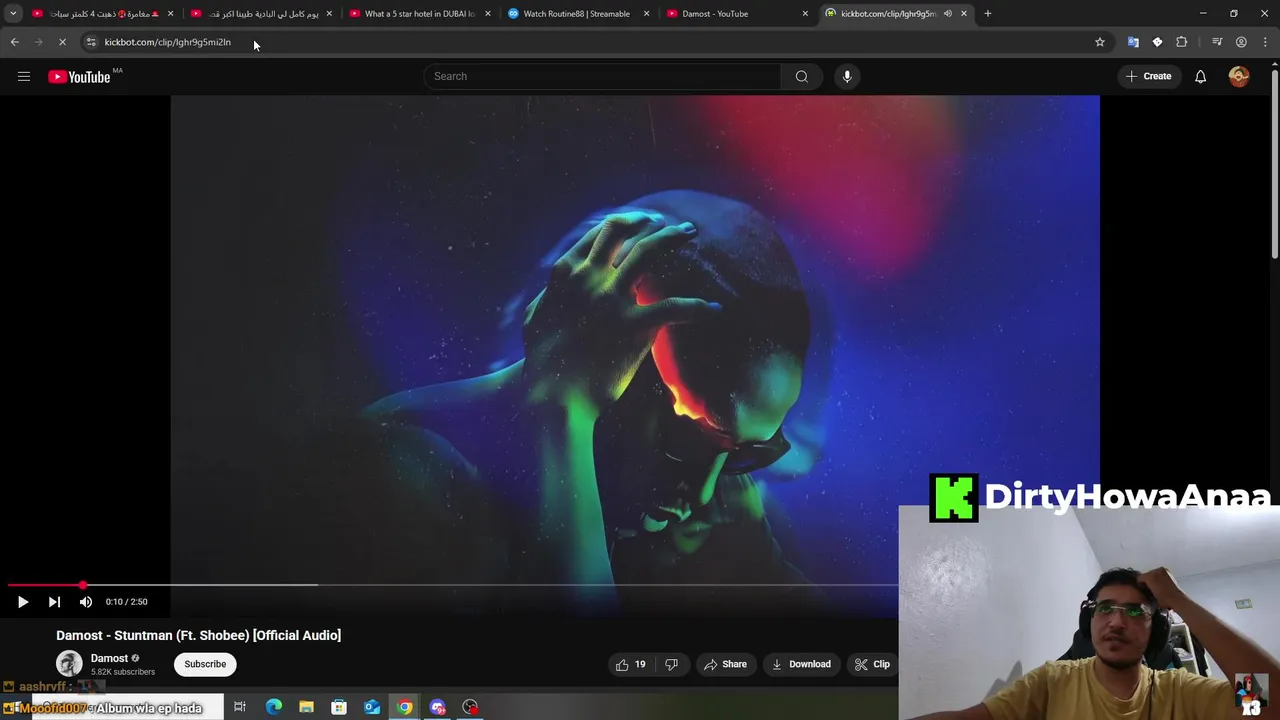Skip to next video
Image resolution: width=1280 pixels, height=720 pixels.
(x=54, y=602)
